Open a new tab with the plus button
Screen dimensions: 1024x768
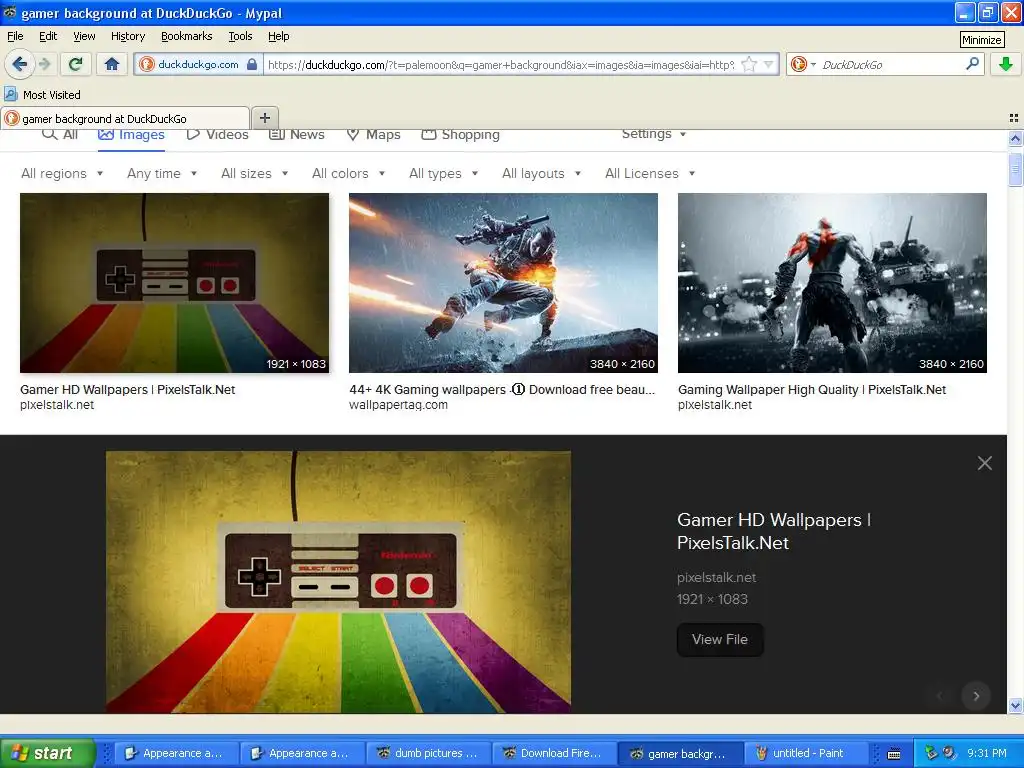264,118
